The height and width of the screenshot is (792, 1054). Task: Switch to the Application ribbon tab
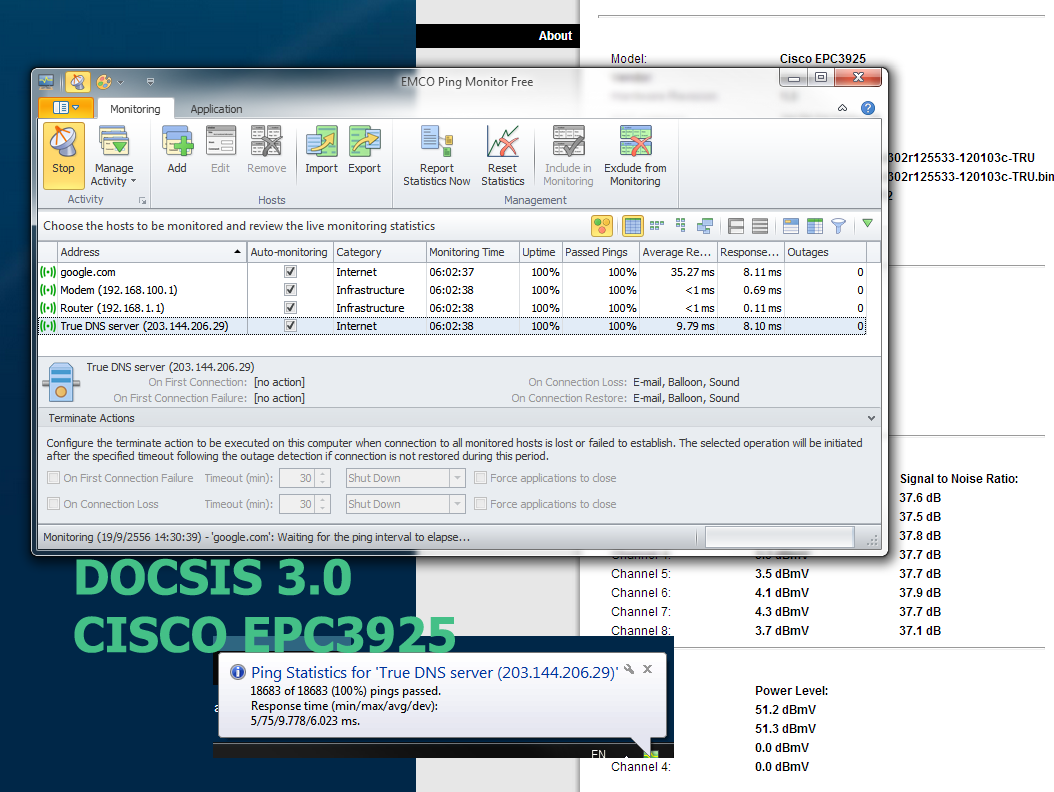tap(216, 109)
